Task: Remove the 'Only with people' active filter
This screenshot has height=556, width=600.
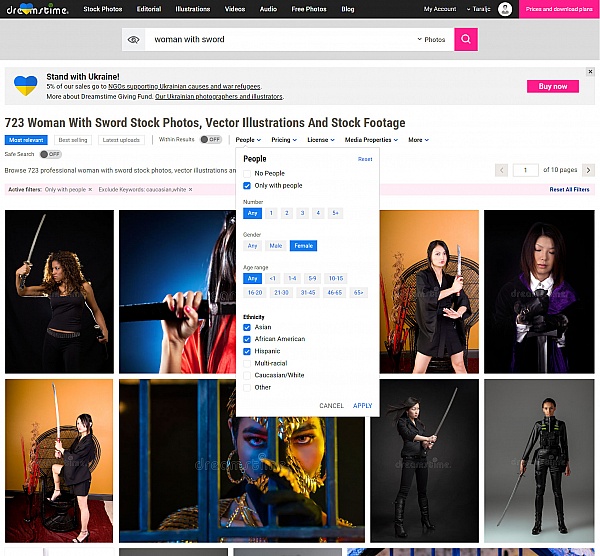Action: point(90,189)
